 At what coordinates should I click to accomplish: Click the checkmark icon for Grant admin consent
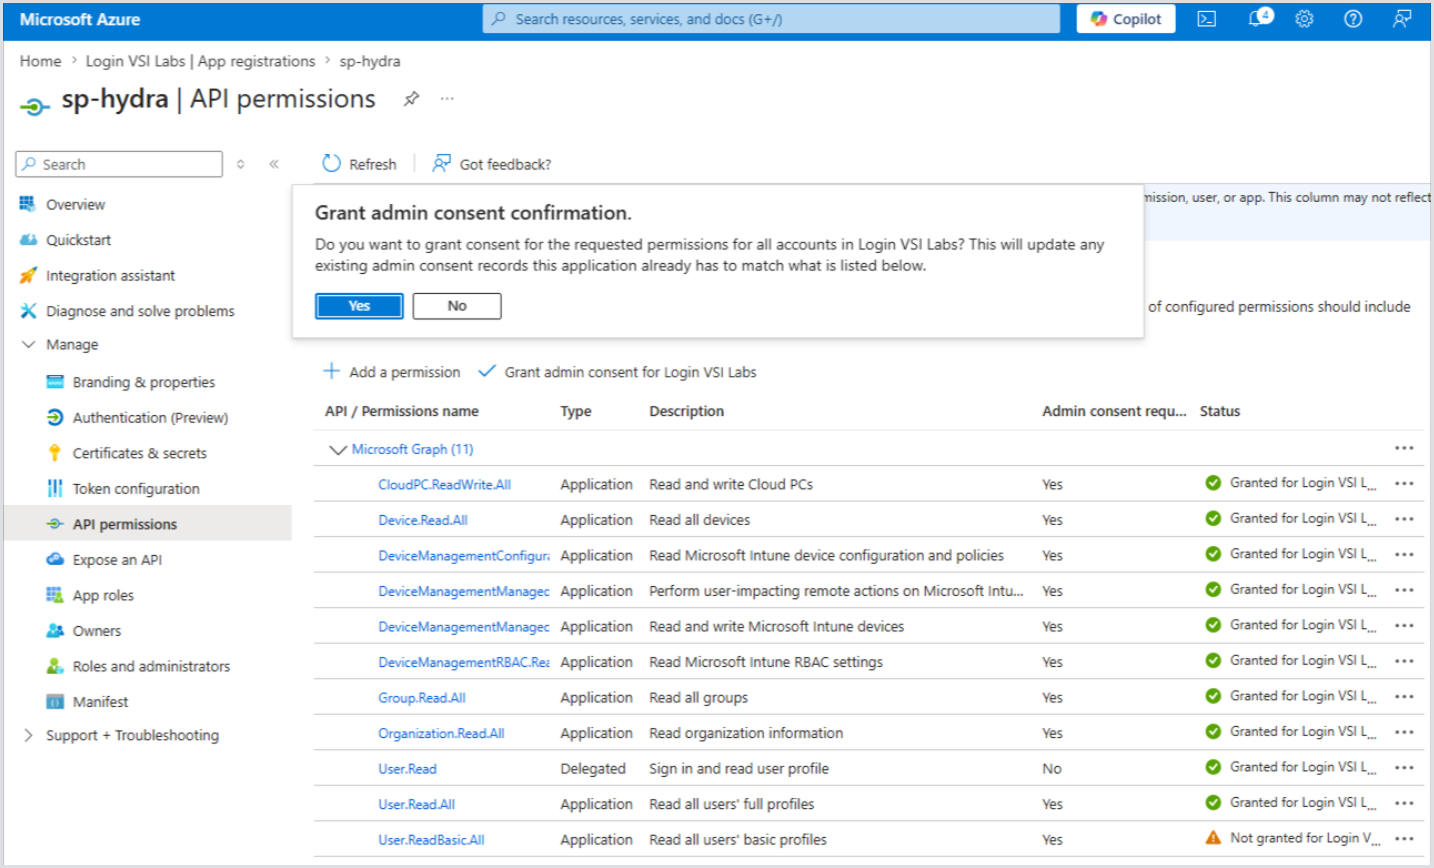487,372
